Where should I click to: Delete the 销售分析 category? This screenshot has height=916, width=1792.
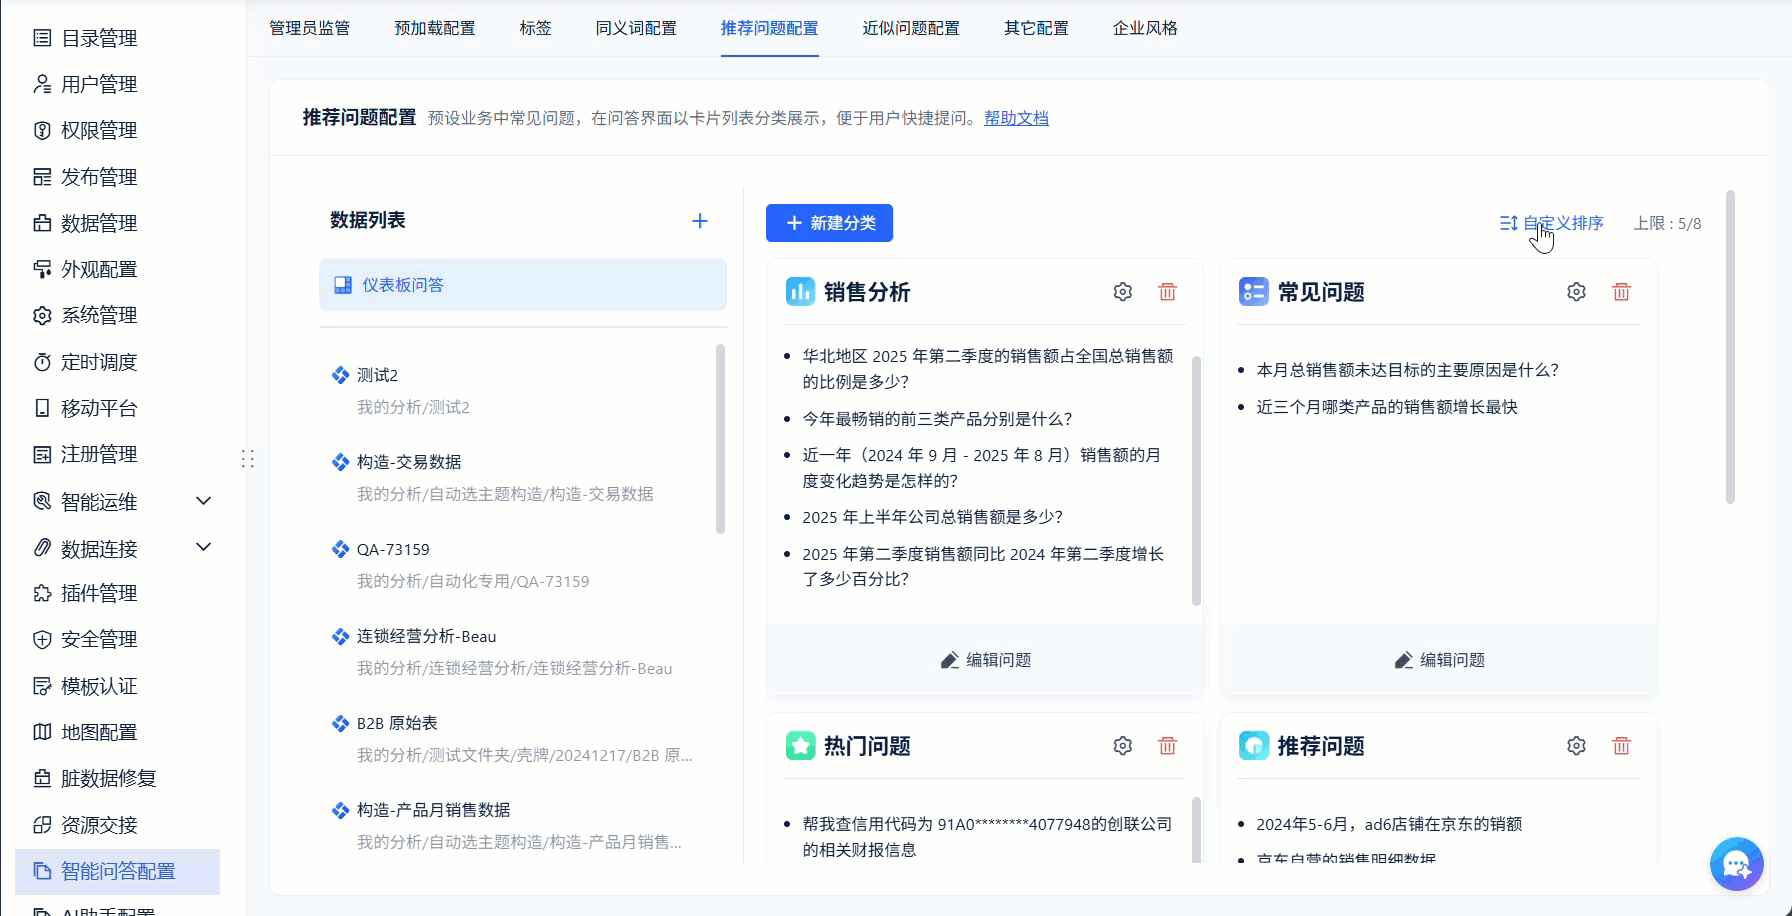pos(1167,292)
